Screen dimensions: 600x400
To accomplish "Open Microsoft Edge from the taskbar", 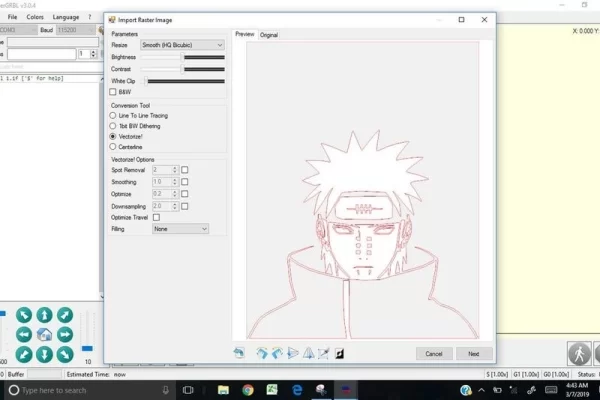I will tap(297, 390).
